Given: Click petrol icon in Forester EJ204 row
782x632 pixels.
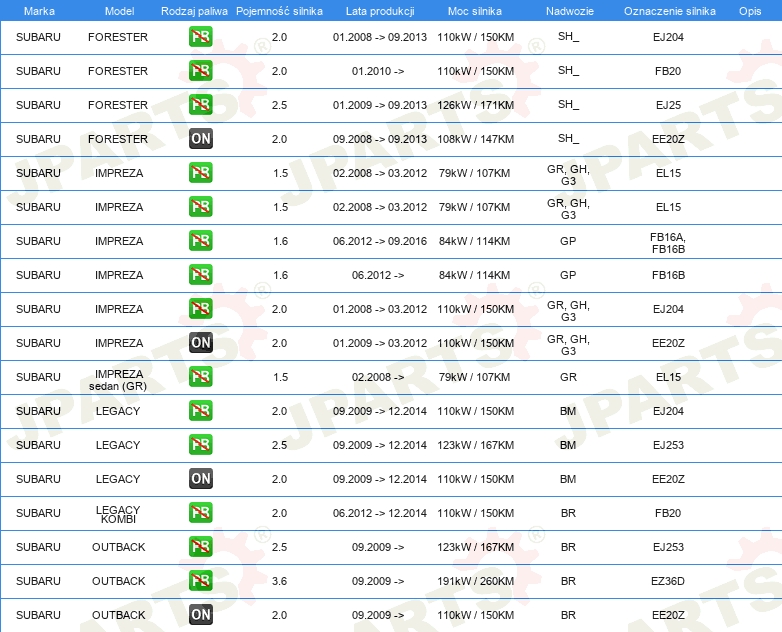Looking at the screenshot, I should [200, 37].
